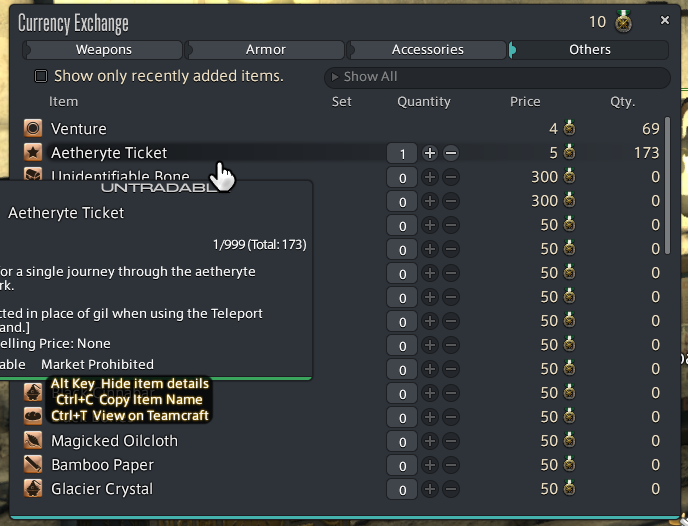Viewport: 688px width, 526px height.
Task: Click the Aetheryte Ticket quantity input field
Action: click(x=402, y=154)
